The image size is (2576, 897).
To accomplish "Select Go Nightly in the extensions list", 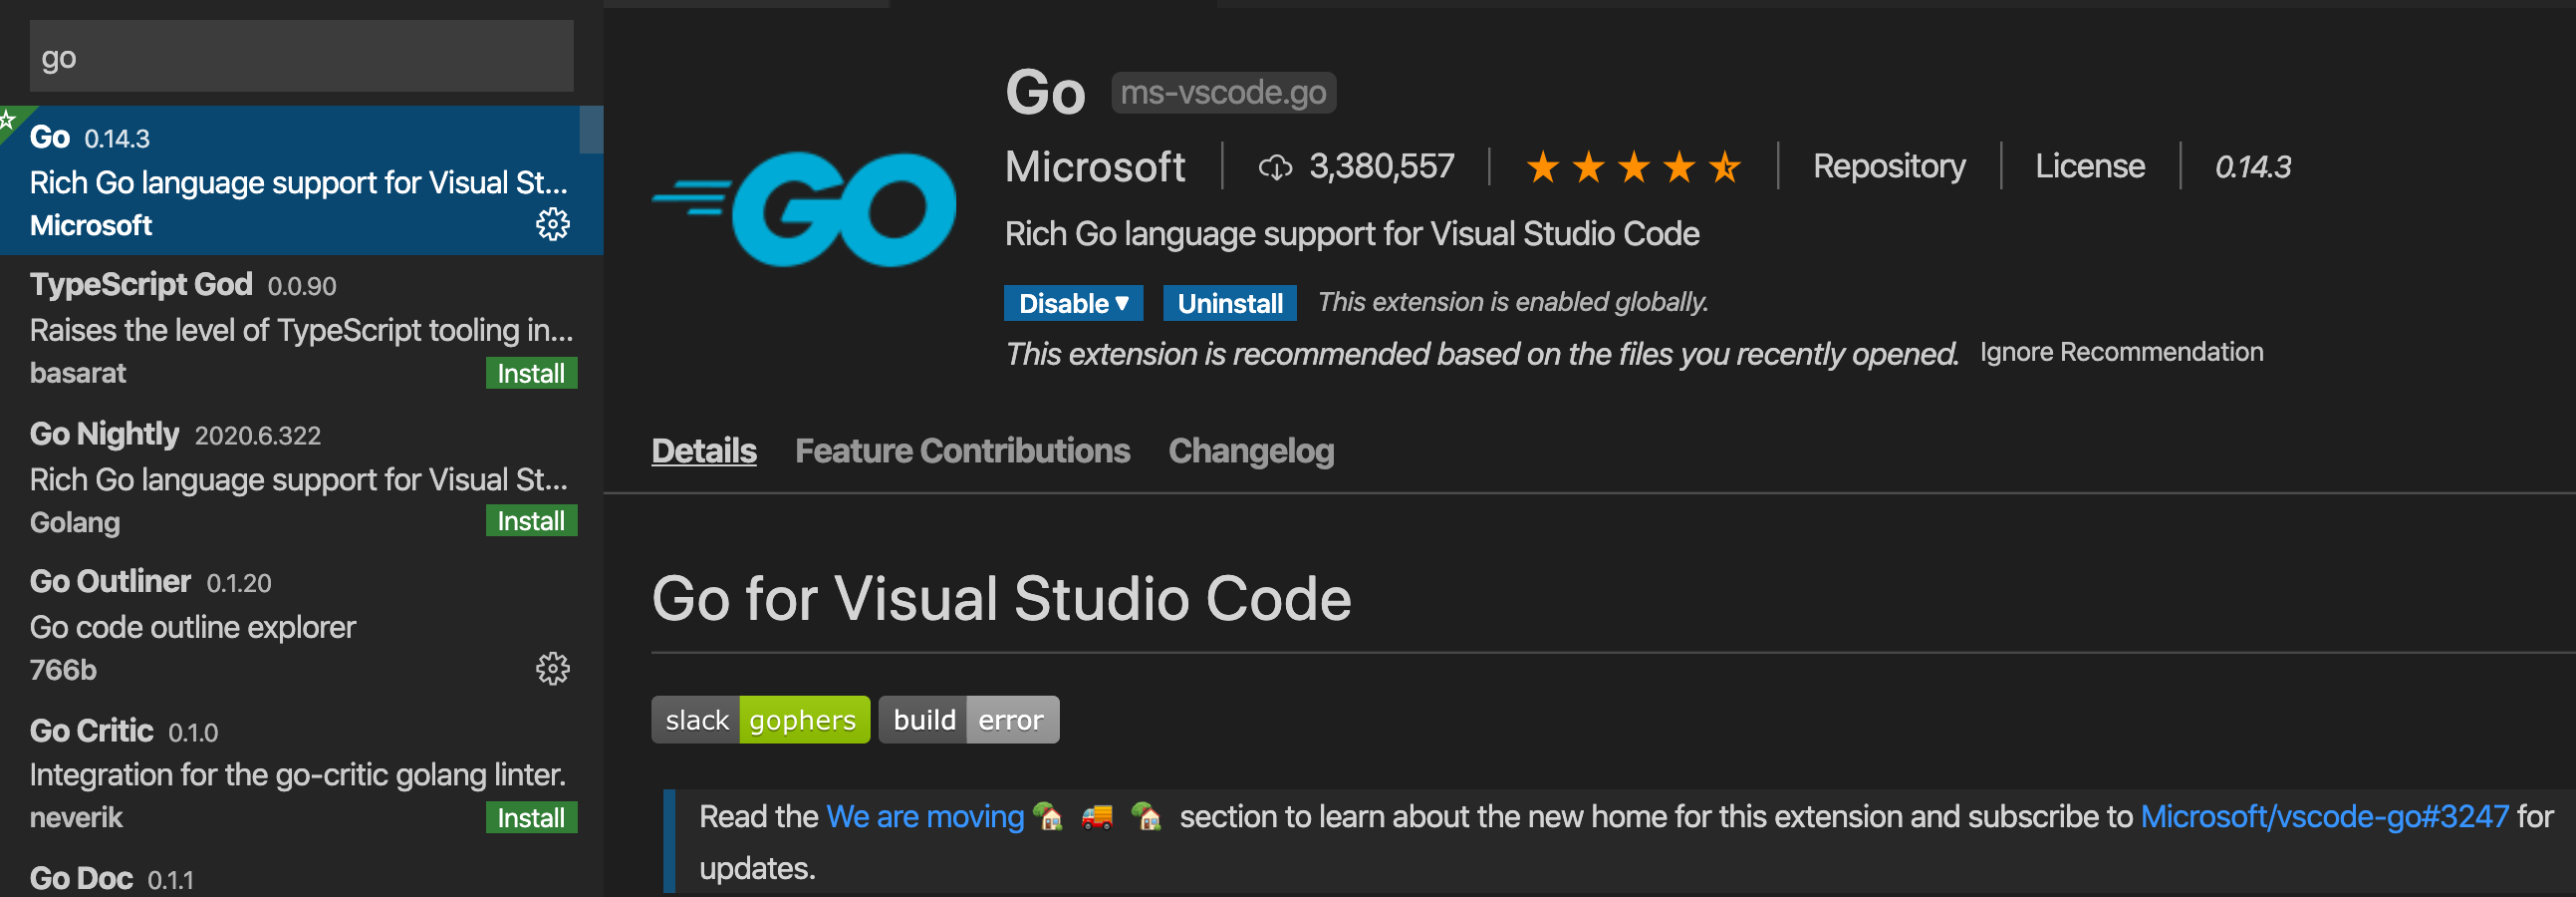I will pyautogui.click(x=301, y=478).
